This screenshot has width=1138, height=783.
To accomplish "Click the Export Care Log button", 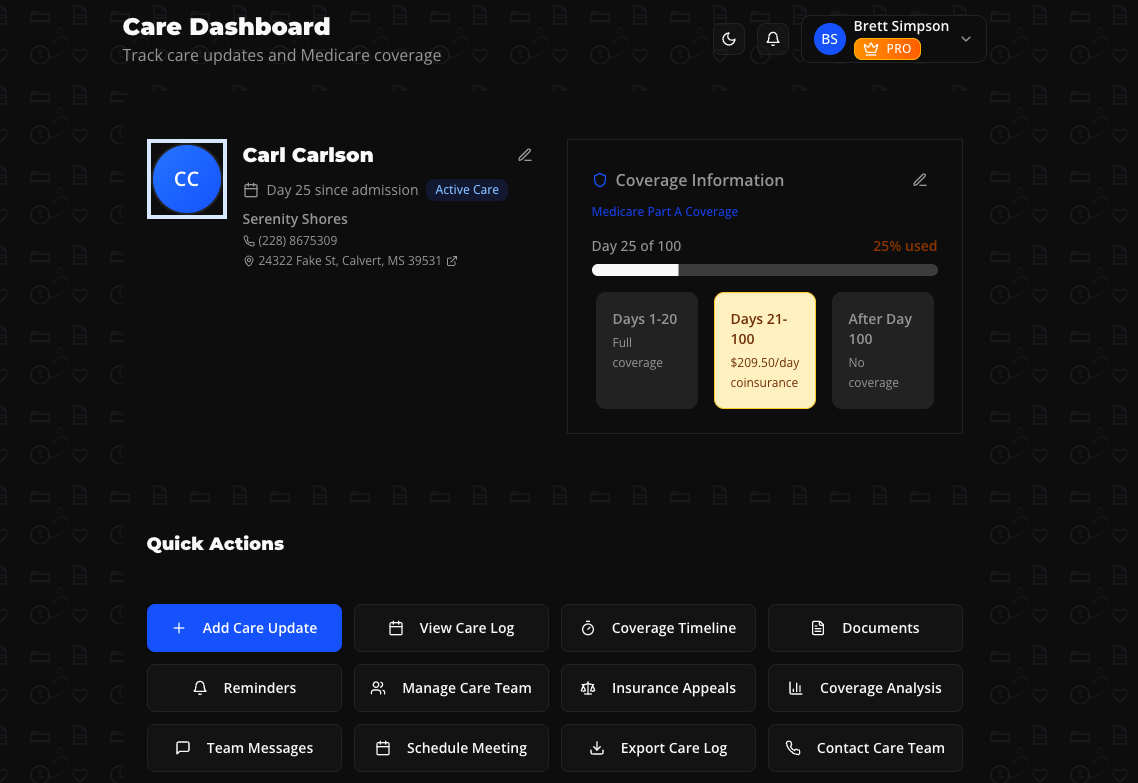I will (658, 748).
